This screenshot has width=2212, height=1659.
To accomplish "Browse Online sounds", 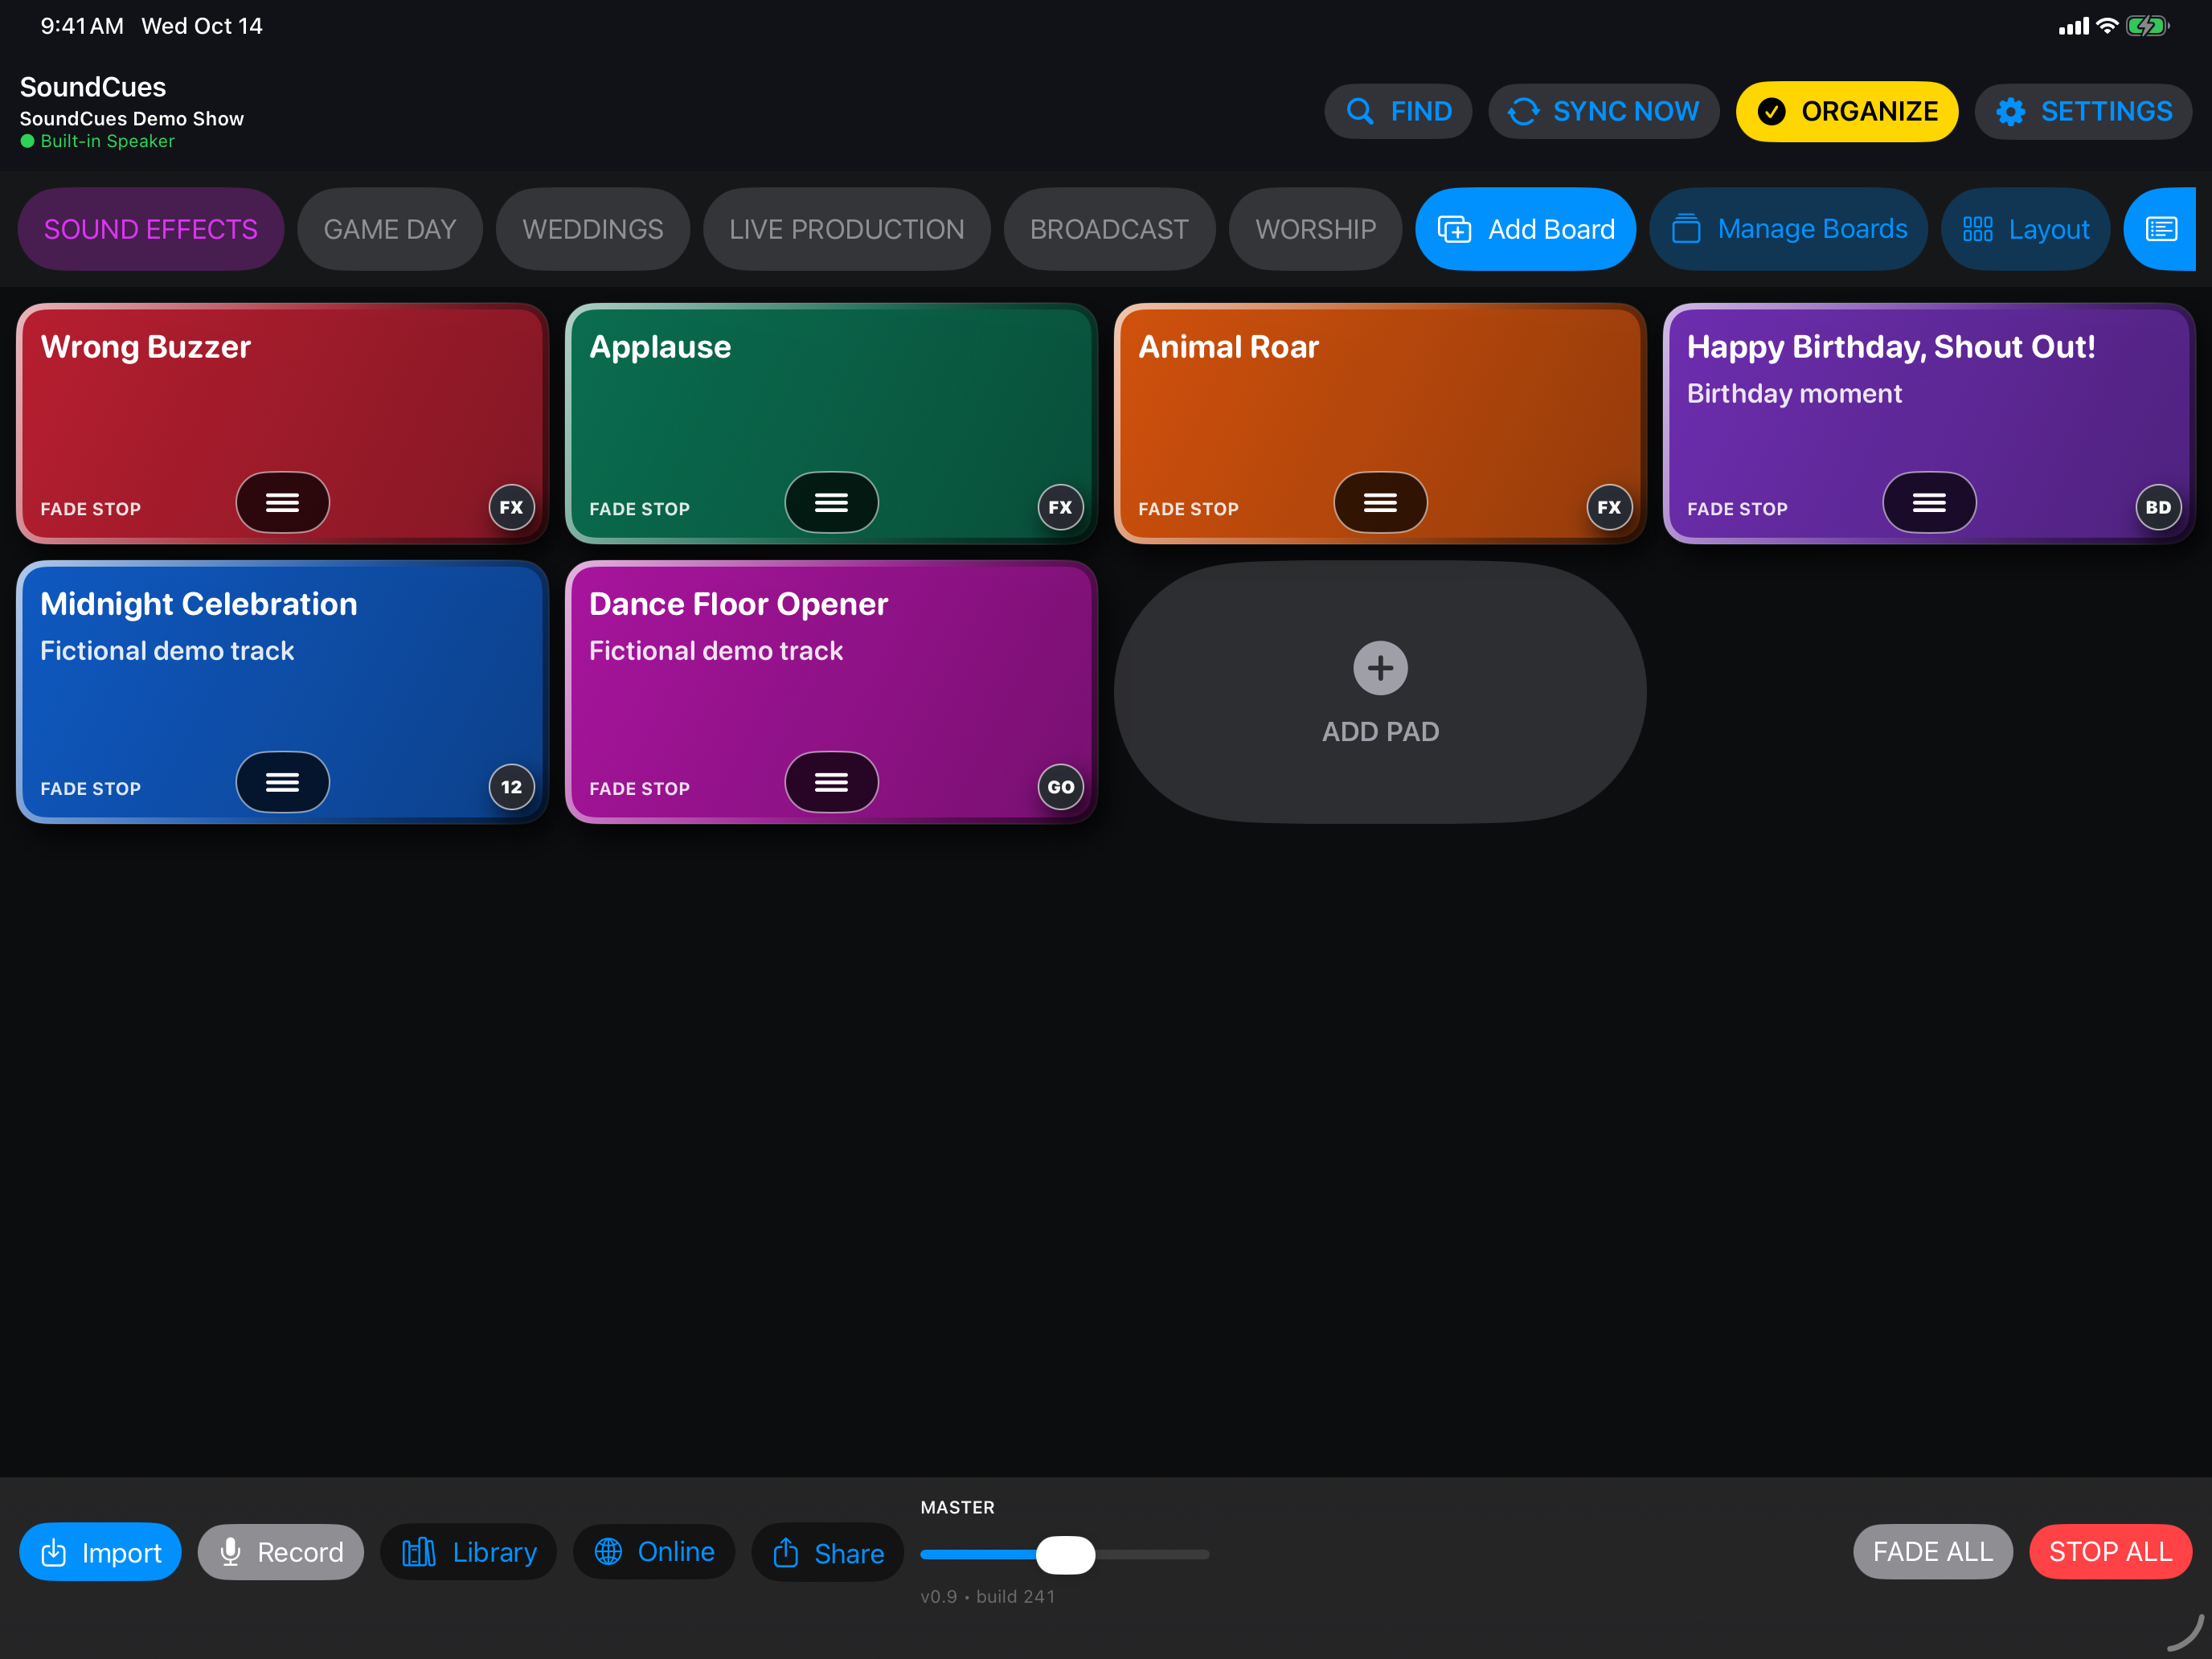I will (x=654, y=1552).
